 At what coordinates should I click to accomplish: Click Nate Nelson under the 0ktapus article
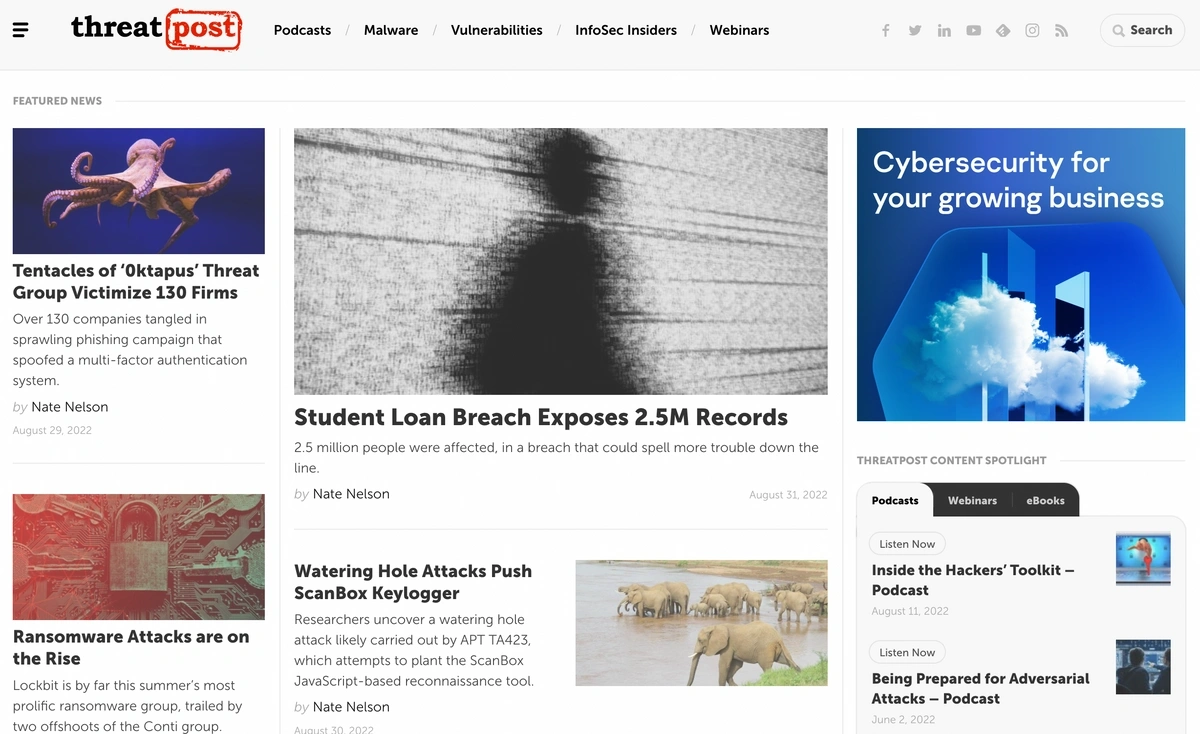pyautogui.click(x=70, y=407)
